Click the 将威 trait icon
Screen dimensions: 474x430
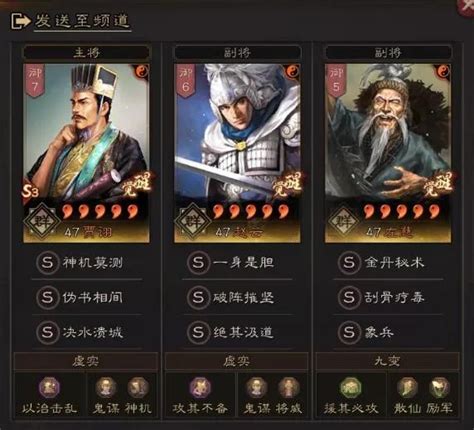tap(289, 387)
